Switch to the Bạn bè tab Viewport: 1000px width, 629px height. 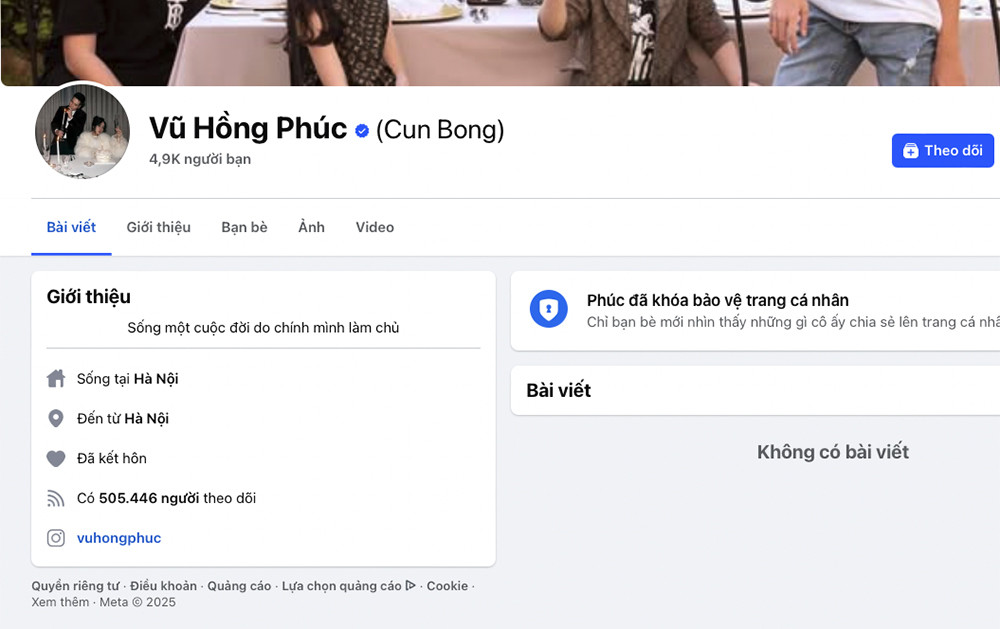244,227
